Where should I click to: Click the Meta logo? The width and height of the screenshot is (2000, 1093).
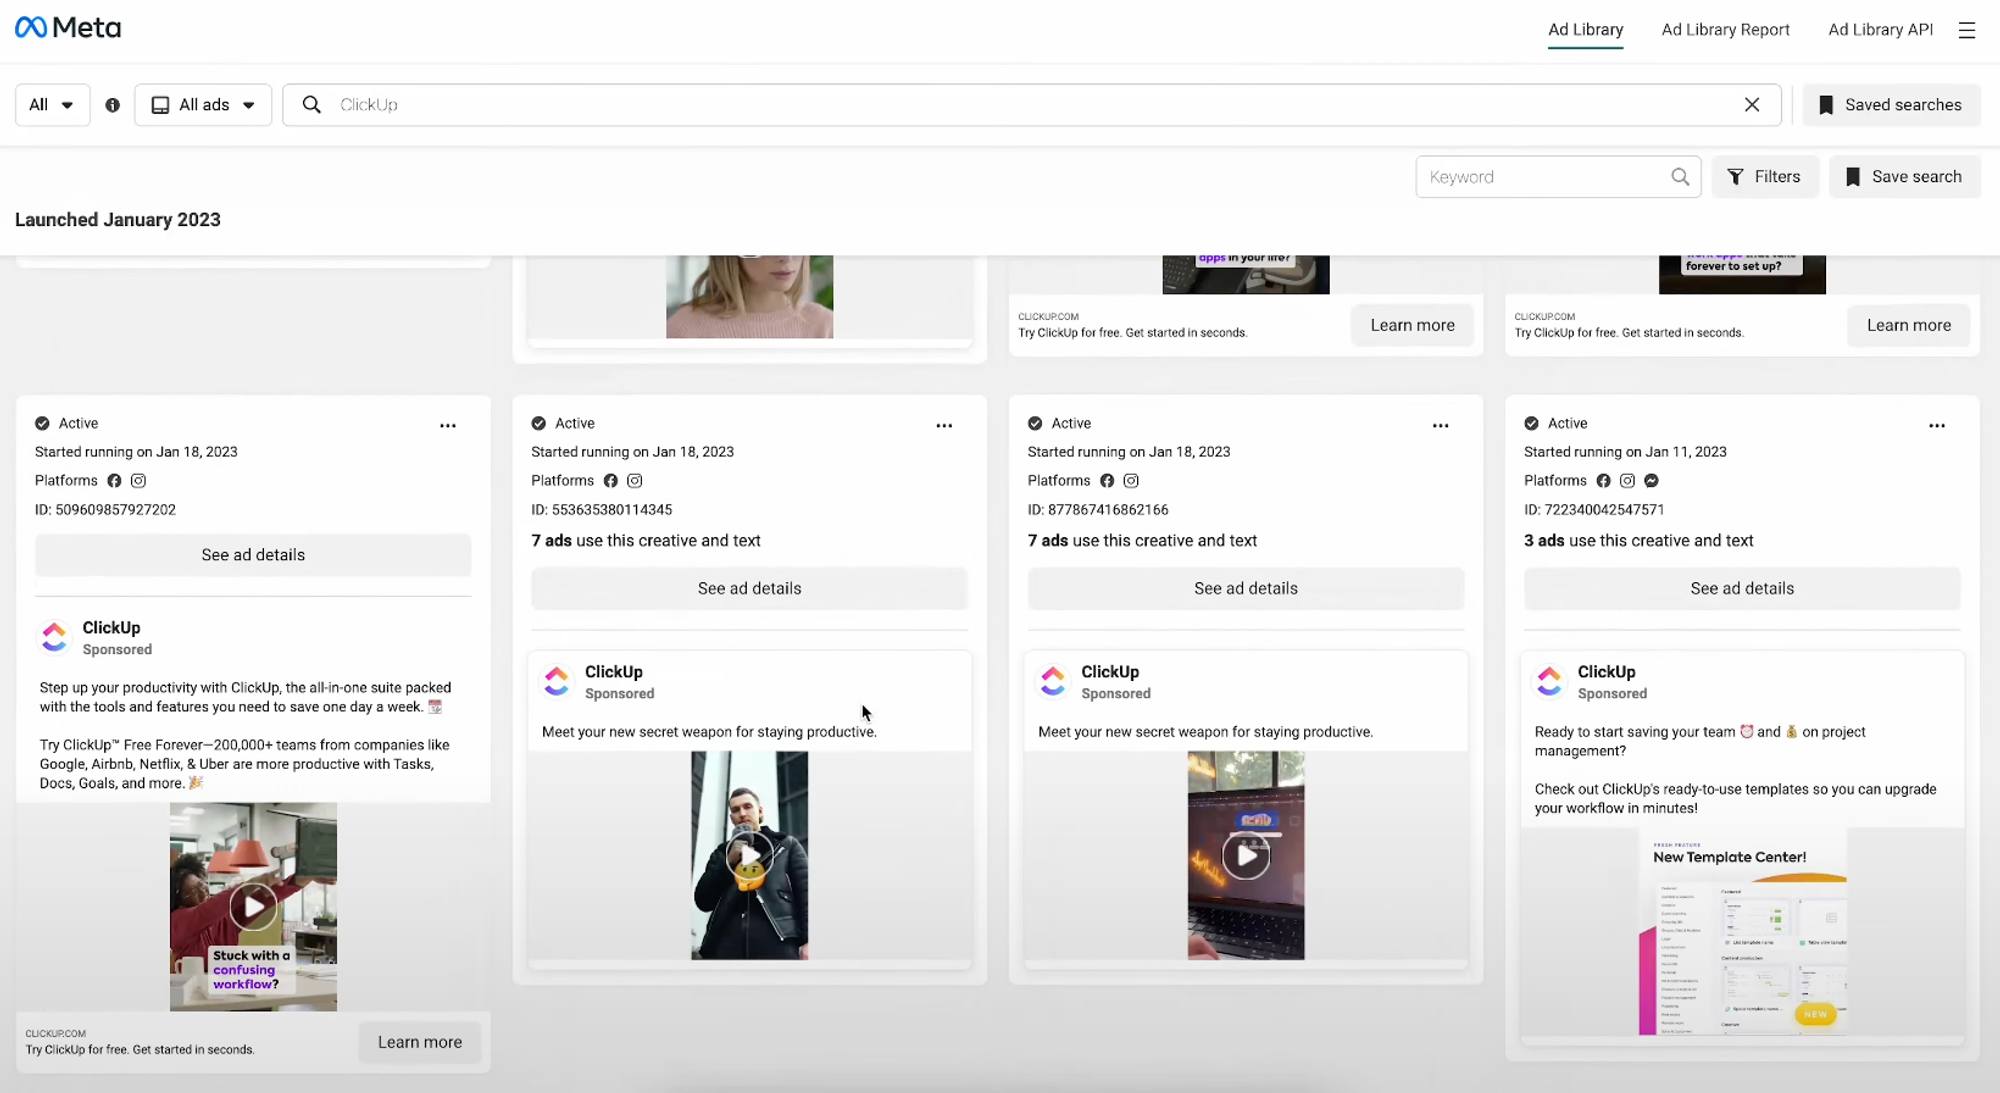point(68,28)
